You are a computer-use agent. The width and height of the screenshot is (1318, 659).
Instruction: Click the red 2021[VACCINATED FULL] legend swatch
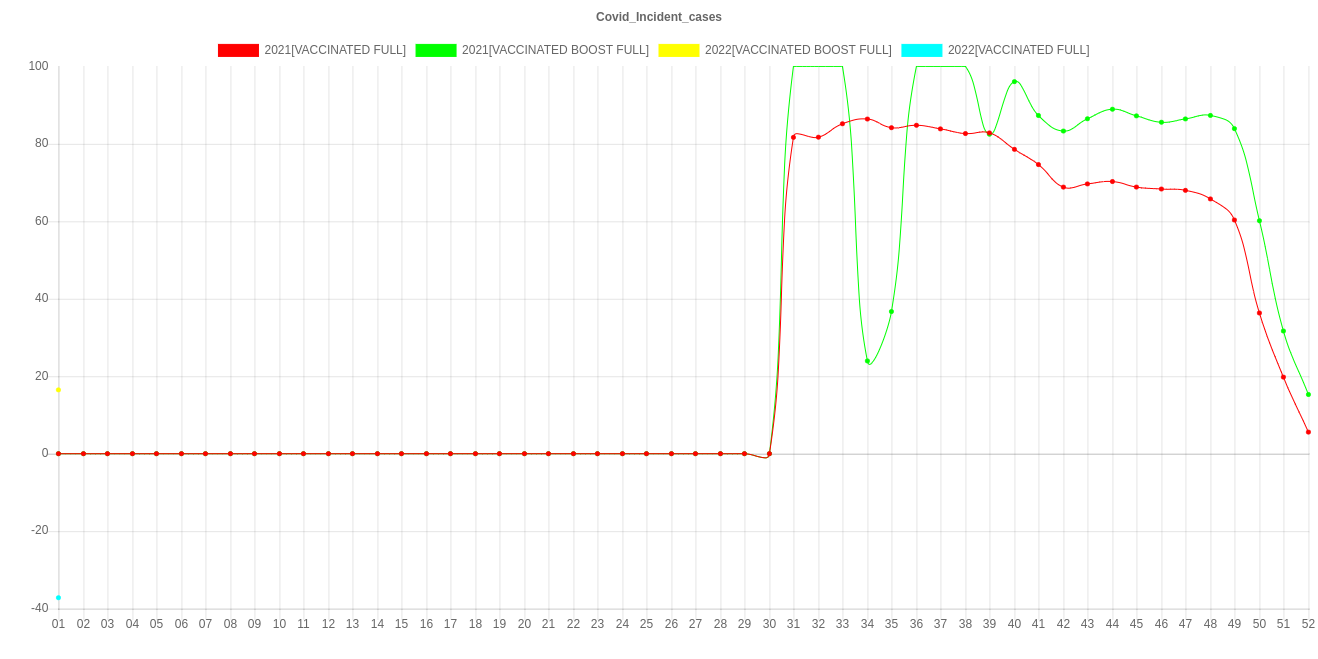click(x=237, y=50)
